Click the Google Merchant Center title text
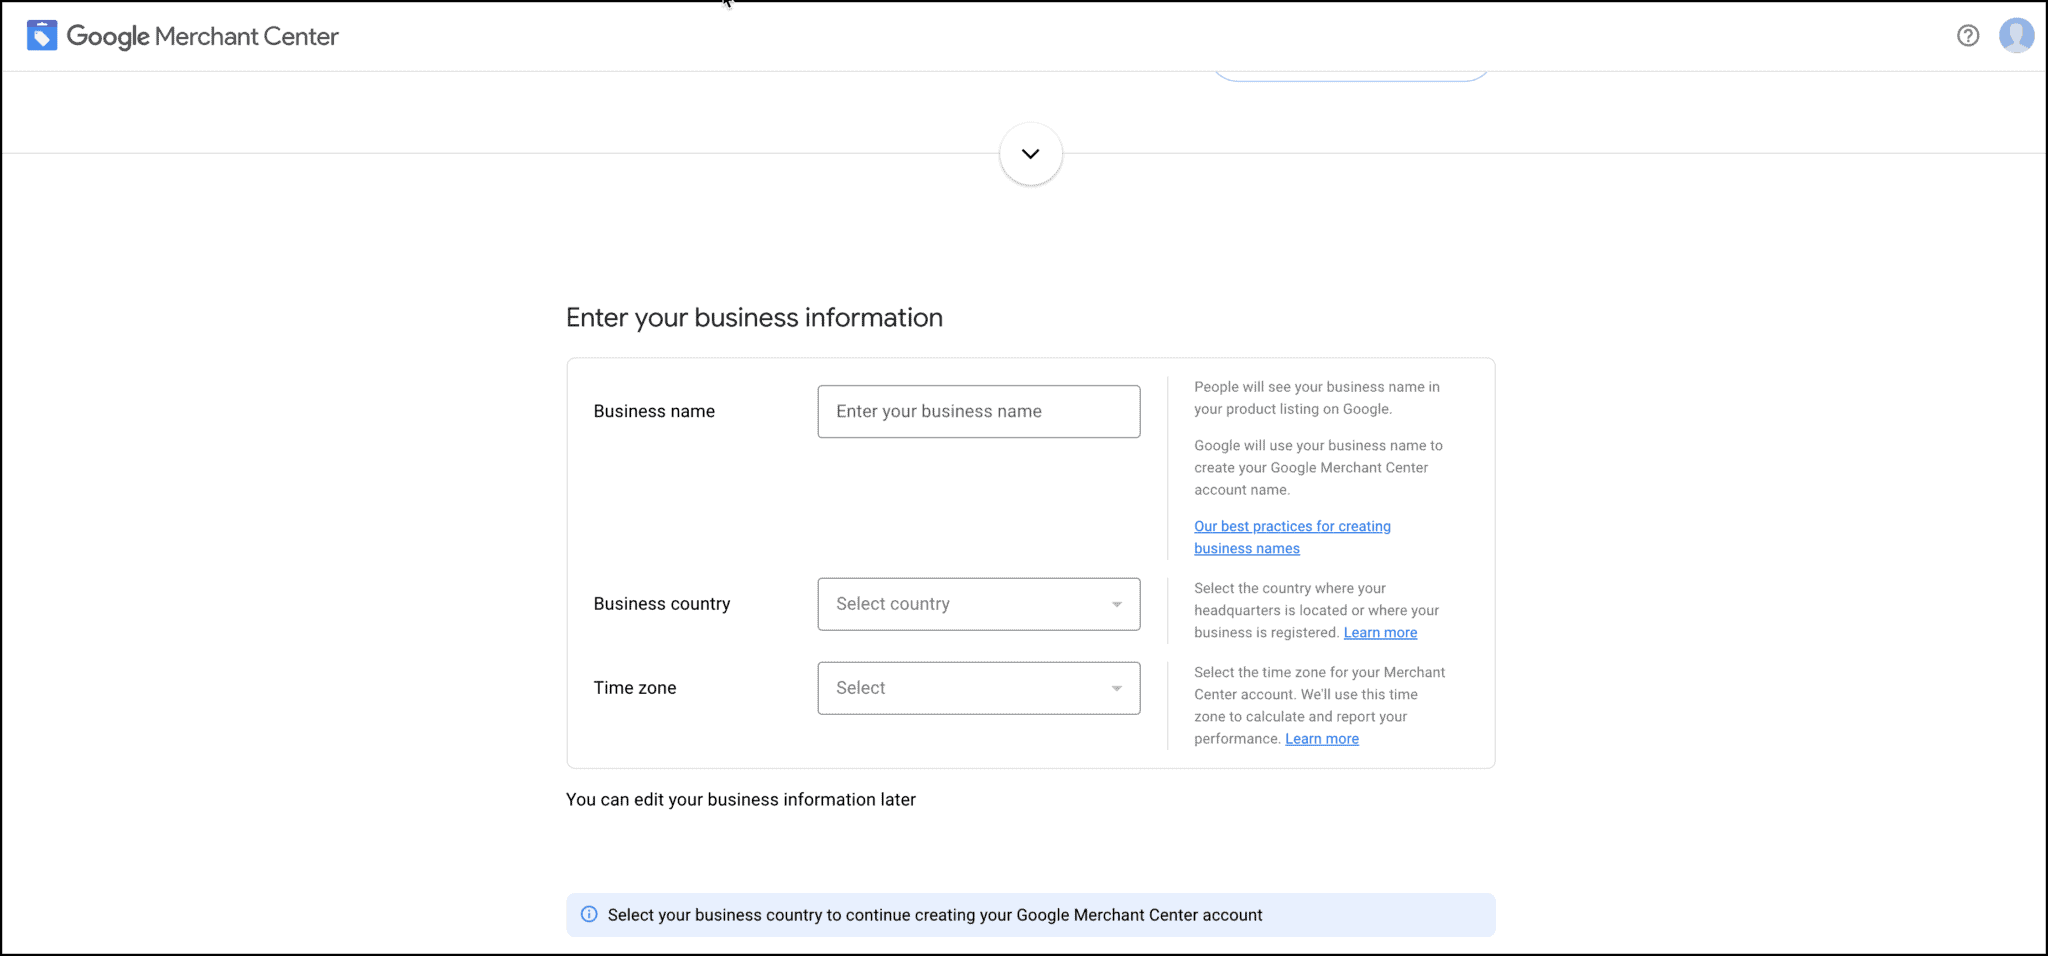Viewport: 2048px width, 956px height. coord(202,36)
